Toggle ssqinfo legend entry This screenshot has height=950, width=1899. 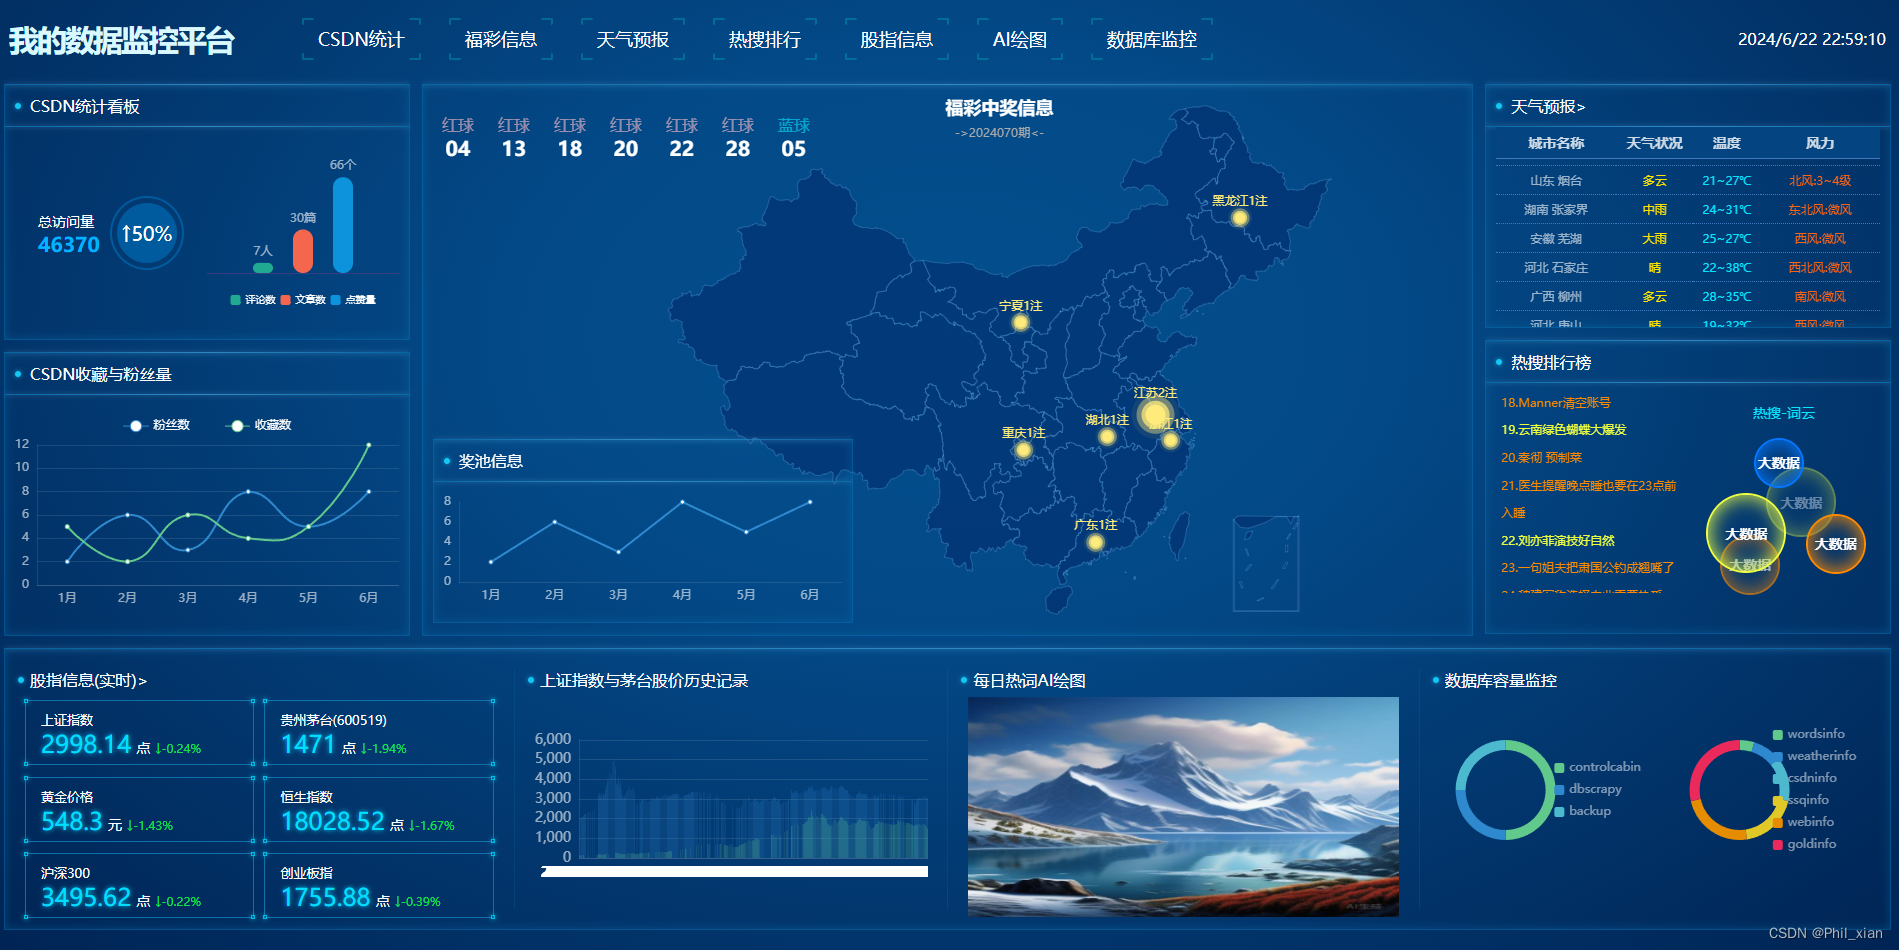pos(1801,800)
